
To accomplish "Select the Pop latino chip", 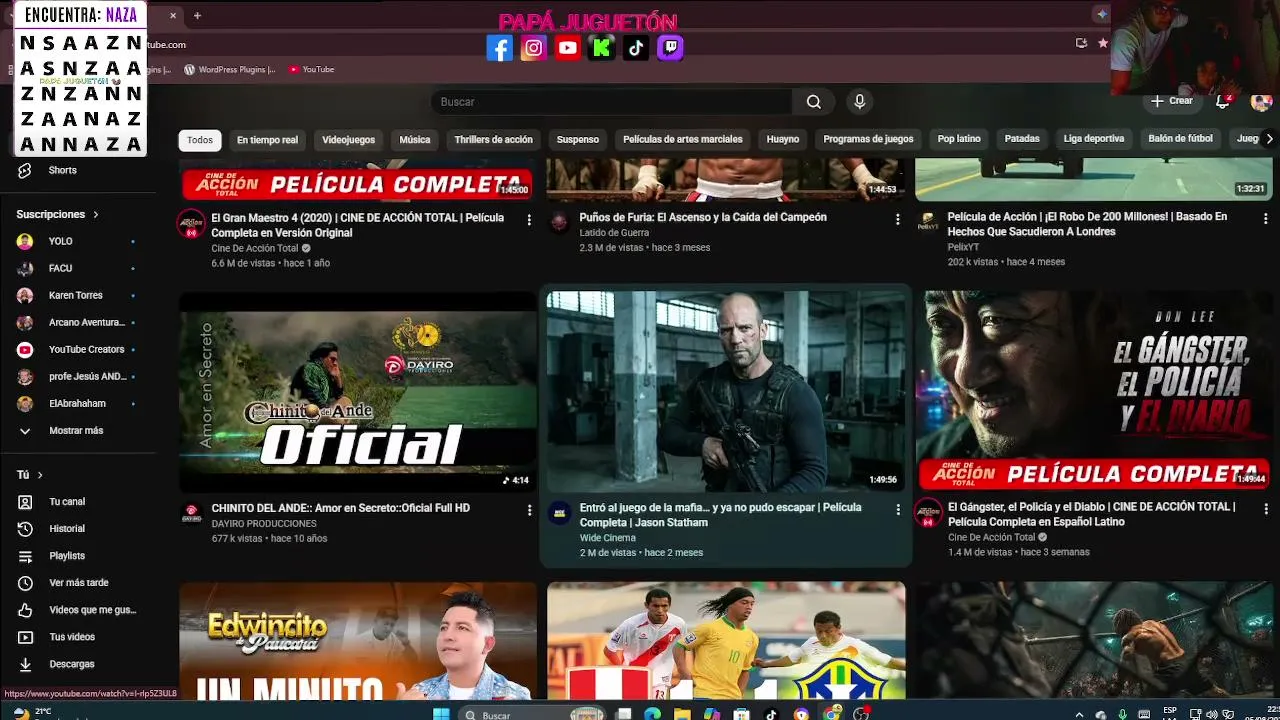I will [959, 139].
